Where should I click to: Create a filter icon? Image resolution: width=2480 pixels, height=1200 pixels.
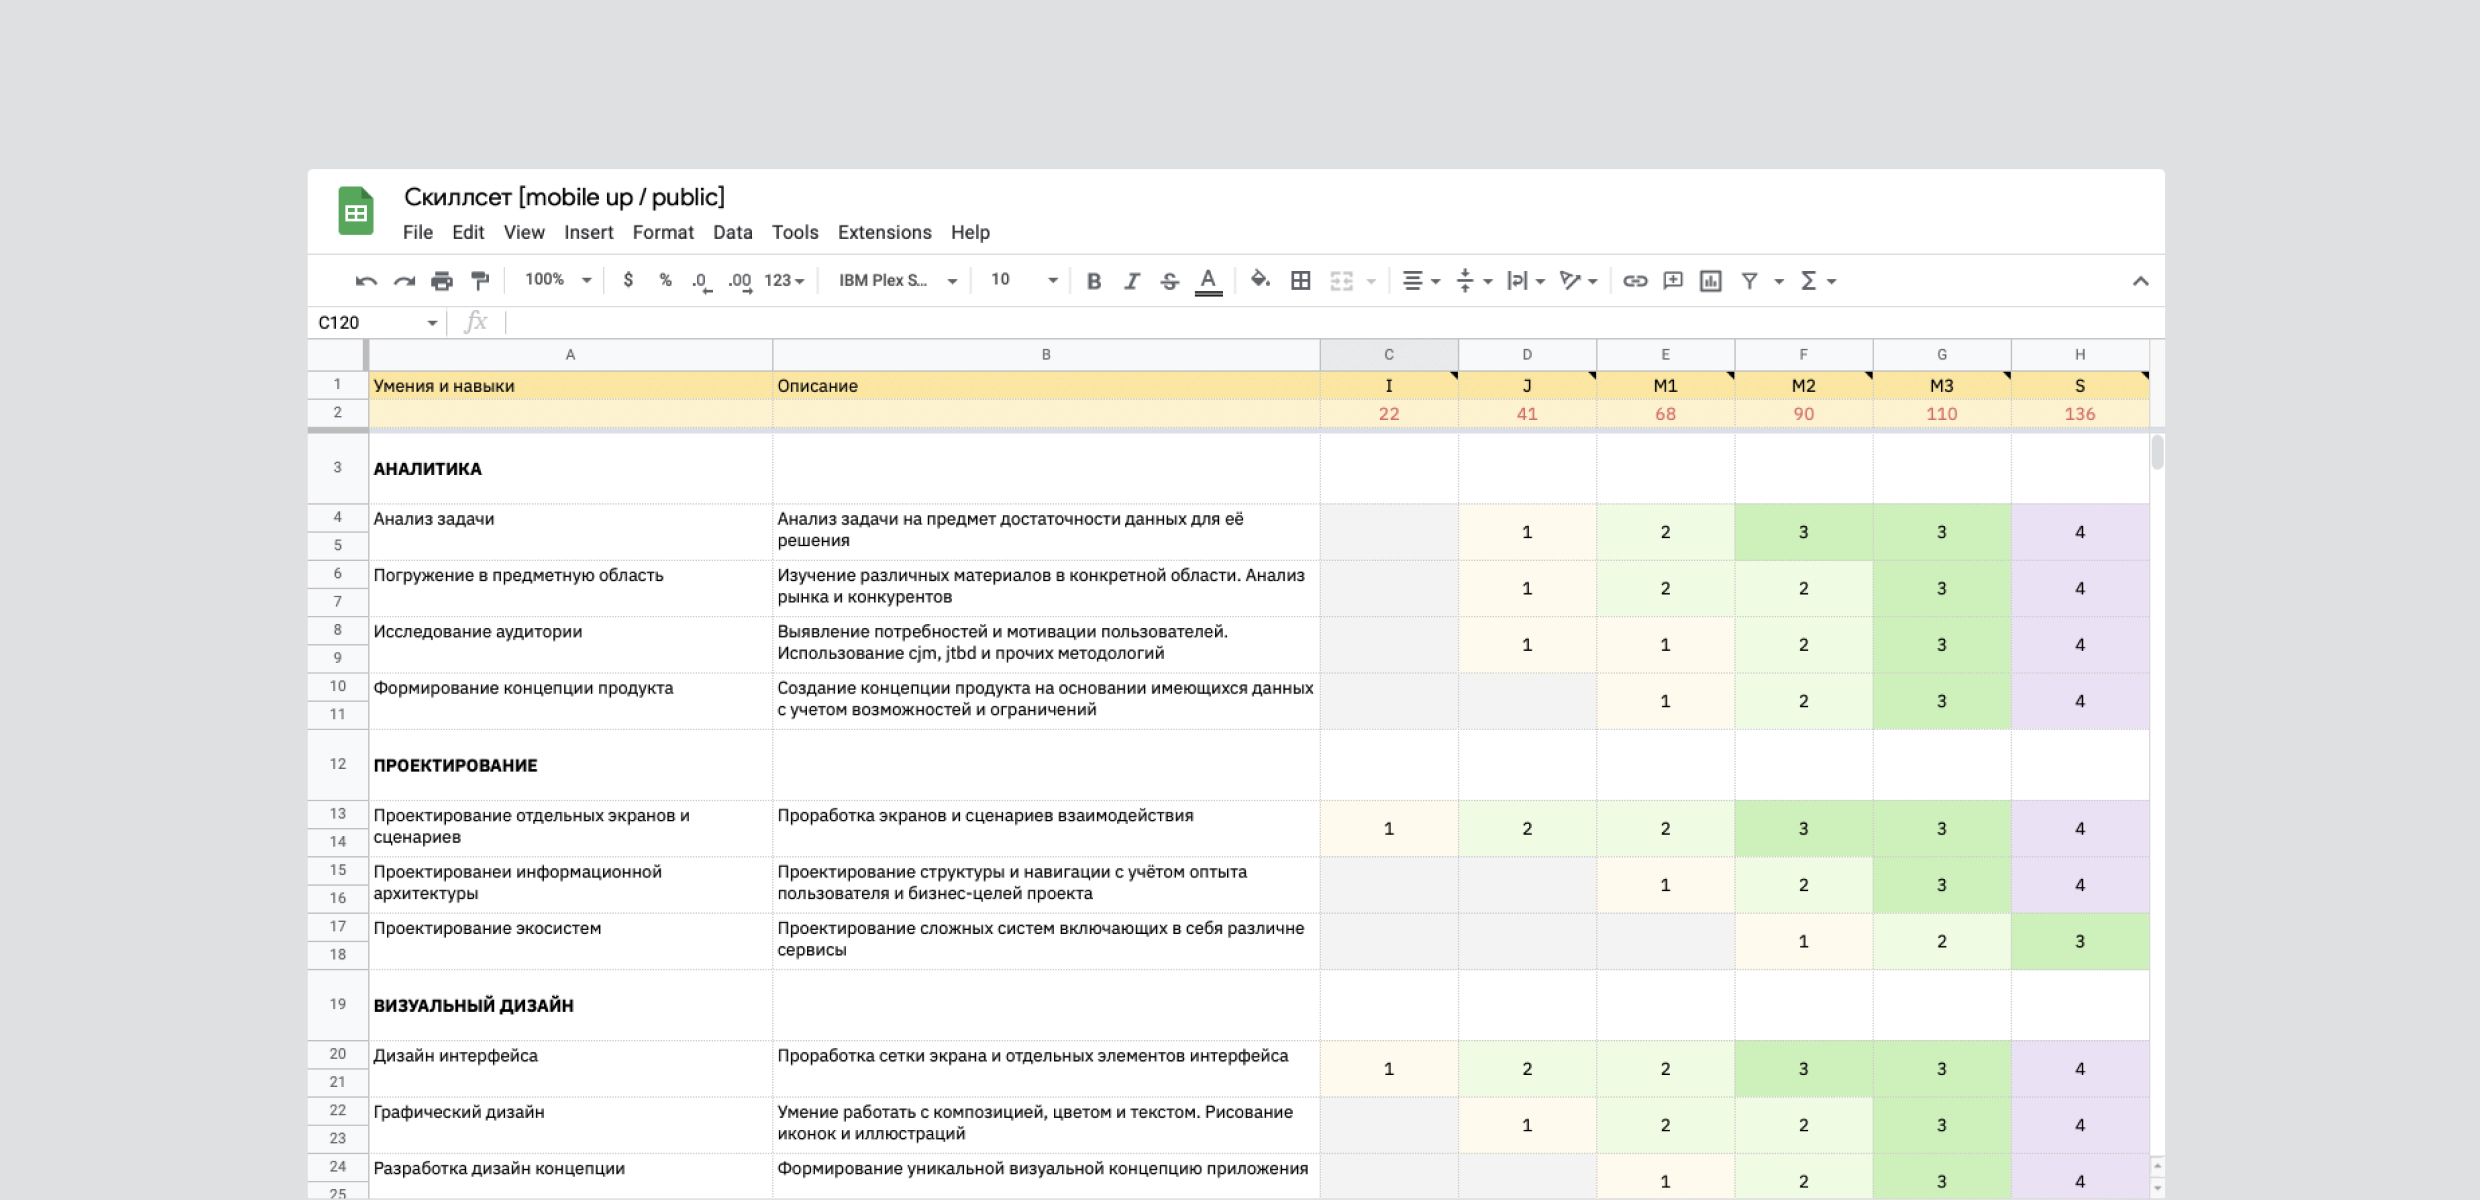(1750, 281)
